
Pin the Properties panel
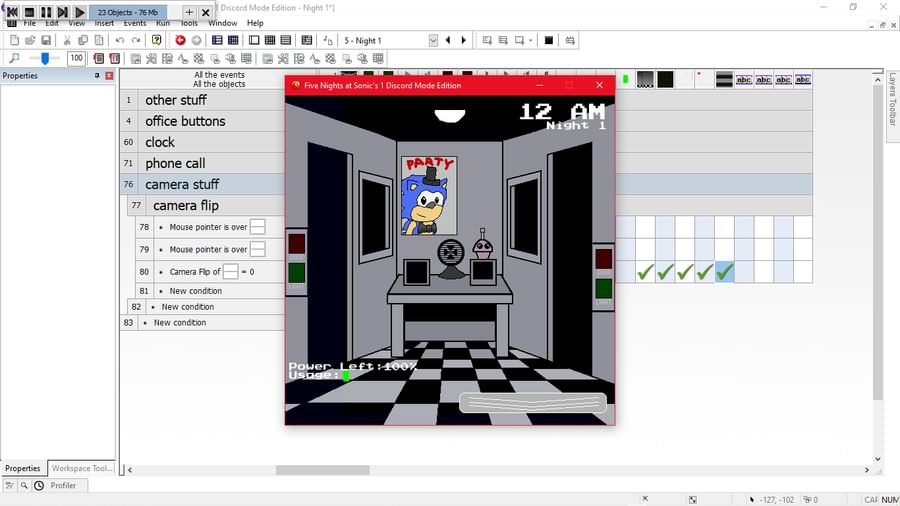coord(97,76)
